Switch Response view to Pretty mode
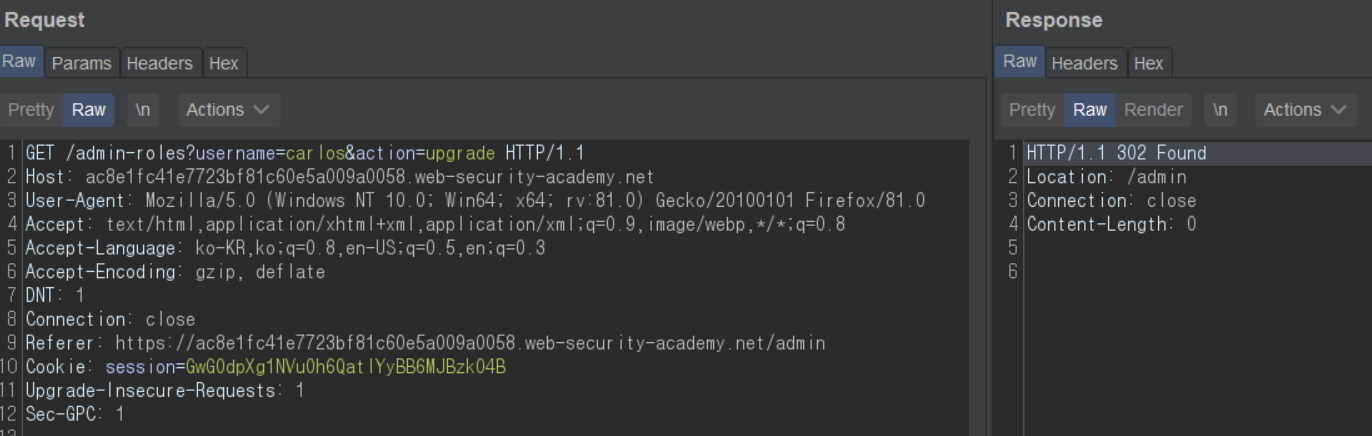Image resolution: width=1372 pixels, height=436 pixels. click(x=1032, y=110)
